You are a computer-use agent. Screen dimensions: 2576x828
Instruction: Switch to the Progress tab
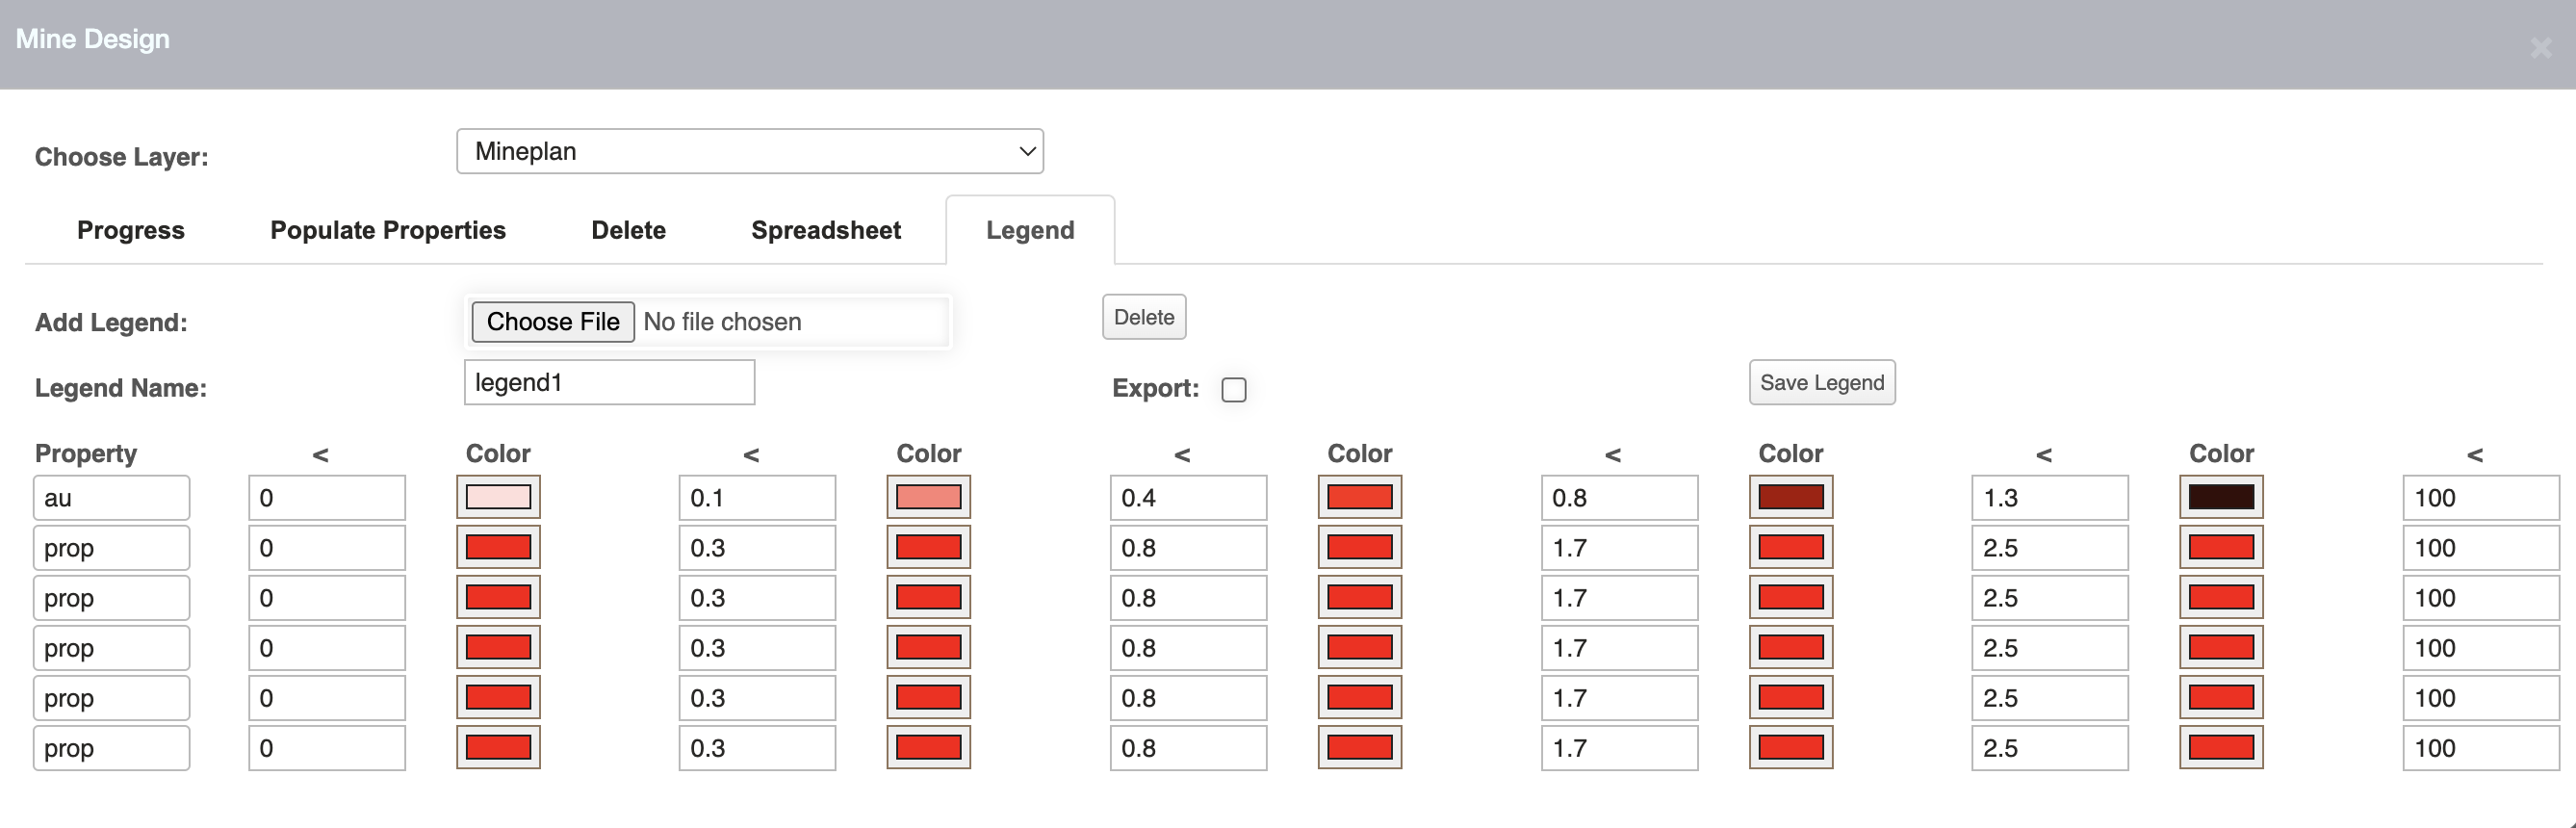pos(131,230)
